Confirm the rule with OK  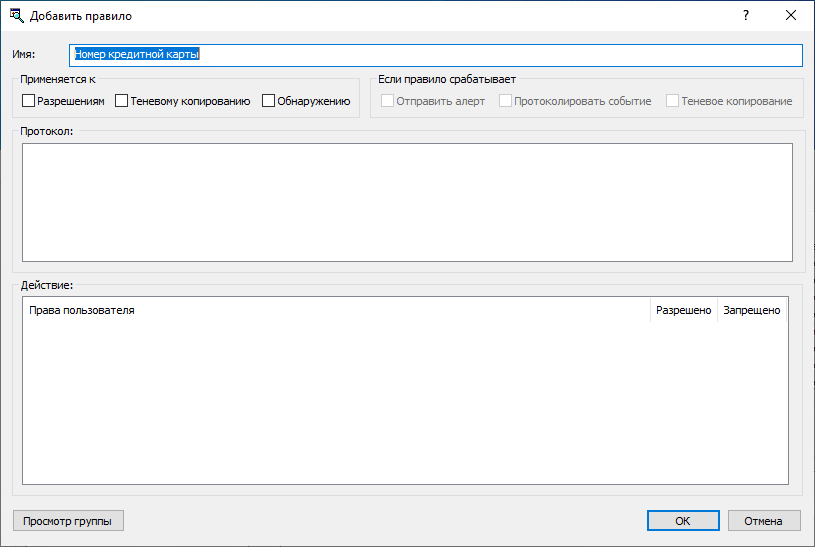tap(683, 521)
